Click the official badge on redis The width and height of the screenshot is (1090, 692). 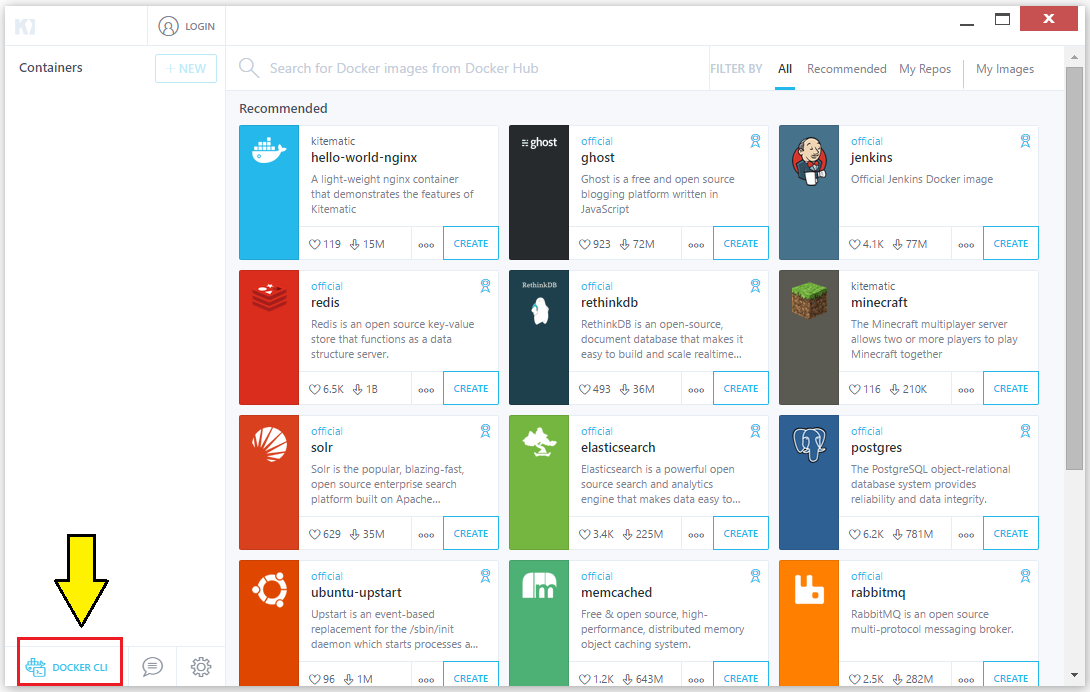pos(485,286)
